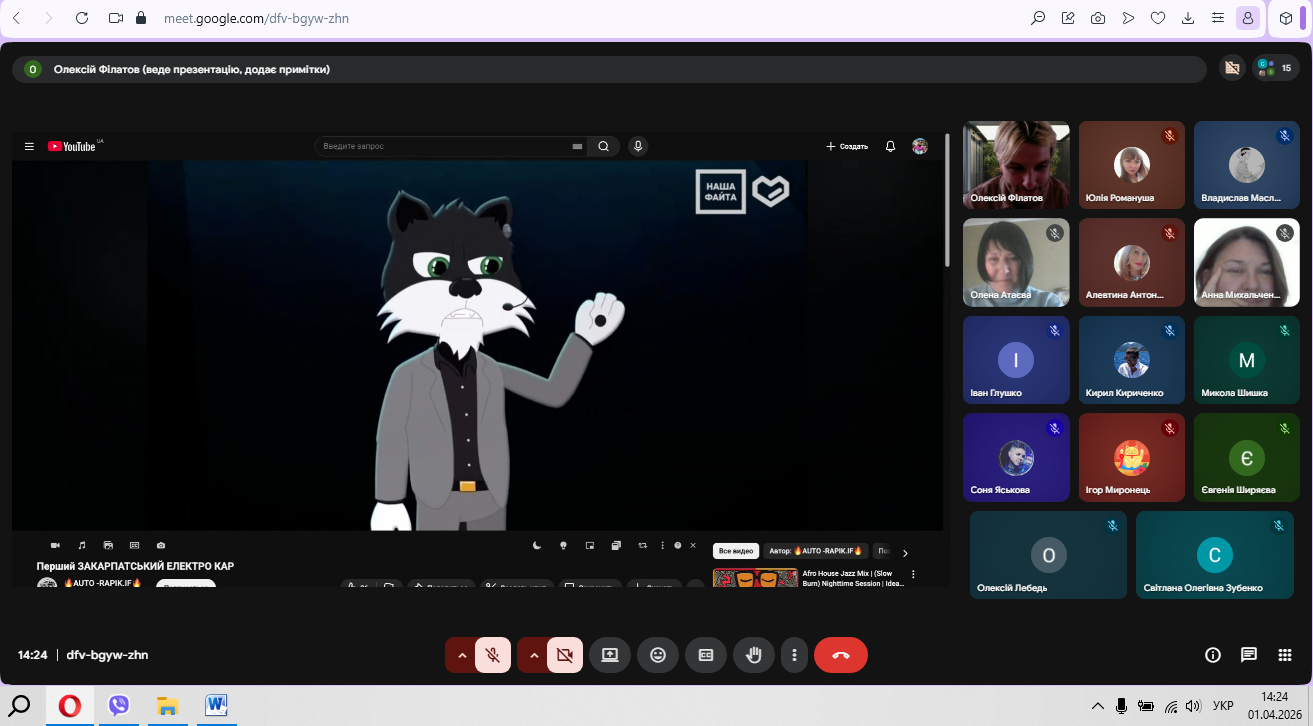The height and width of the screenshot is (726, 1313).
Task: Unmute the microphone in the call bar
Action: (492, 655)
